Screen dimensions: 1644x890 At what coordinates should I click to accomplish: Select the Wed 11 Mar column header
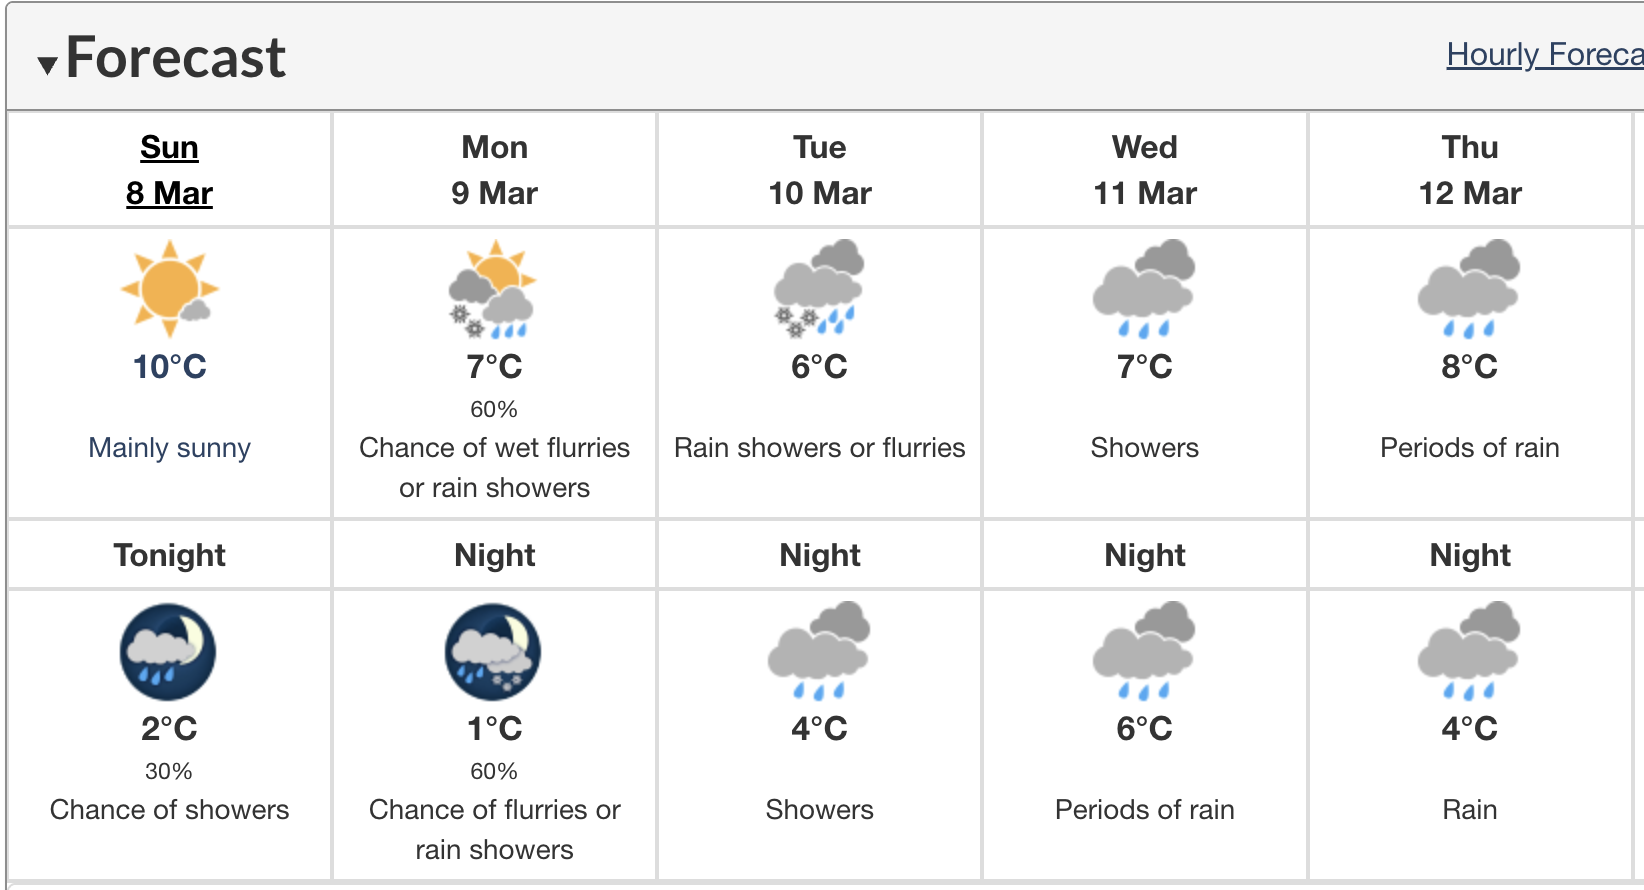click(1144, 170)
